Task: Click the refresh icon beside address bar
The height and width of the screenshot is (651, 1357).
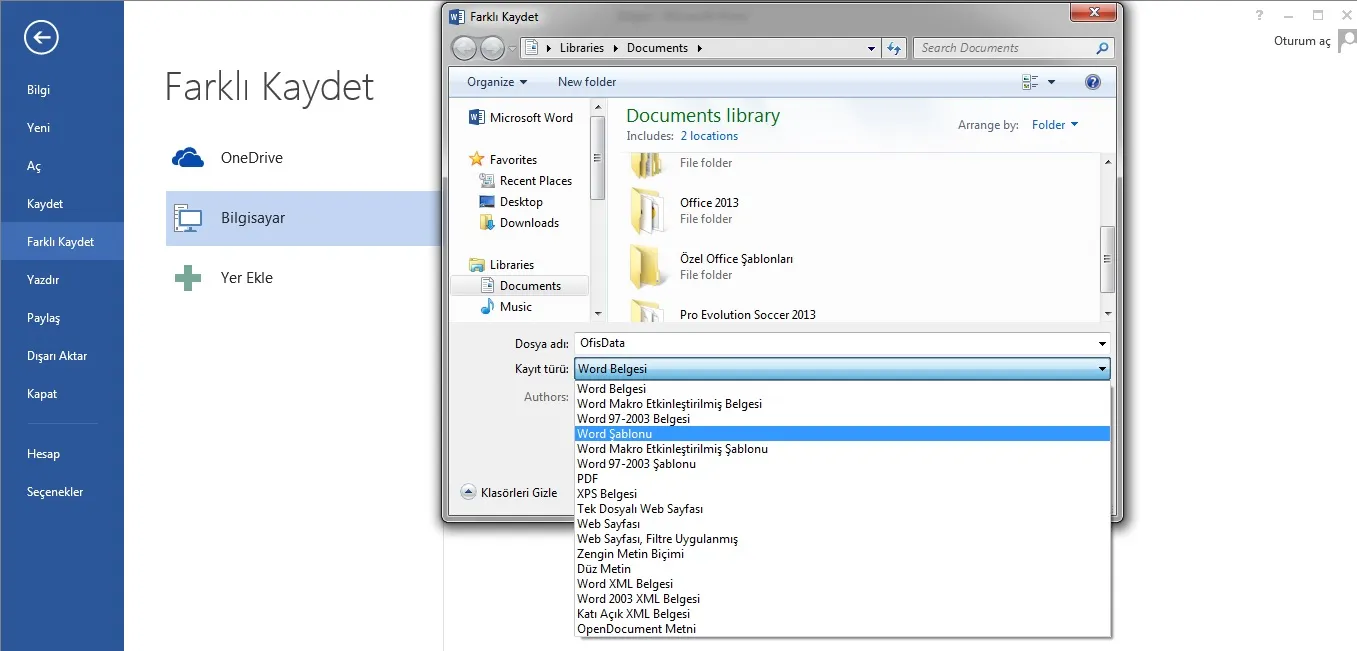Action: pos(895,48)
